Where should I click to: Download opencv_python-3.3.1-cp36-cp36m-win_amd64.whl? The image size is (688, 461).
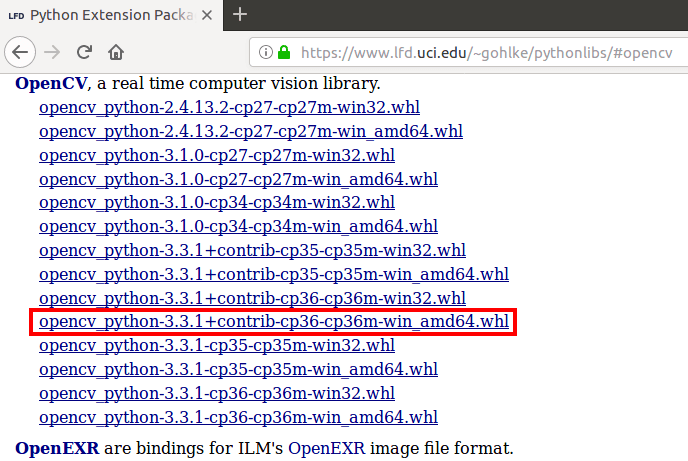[238, 417]
